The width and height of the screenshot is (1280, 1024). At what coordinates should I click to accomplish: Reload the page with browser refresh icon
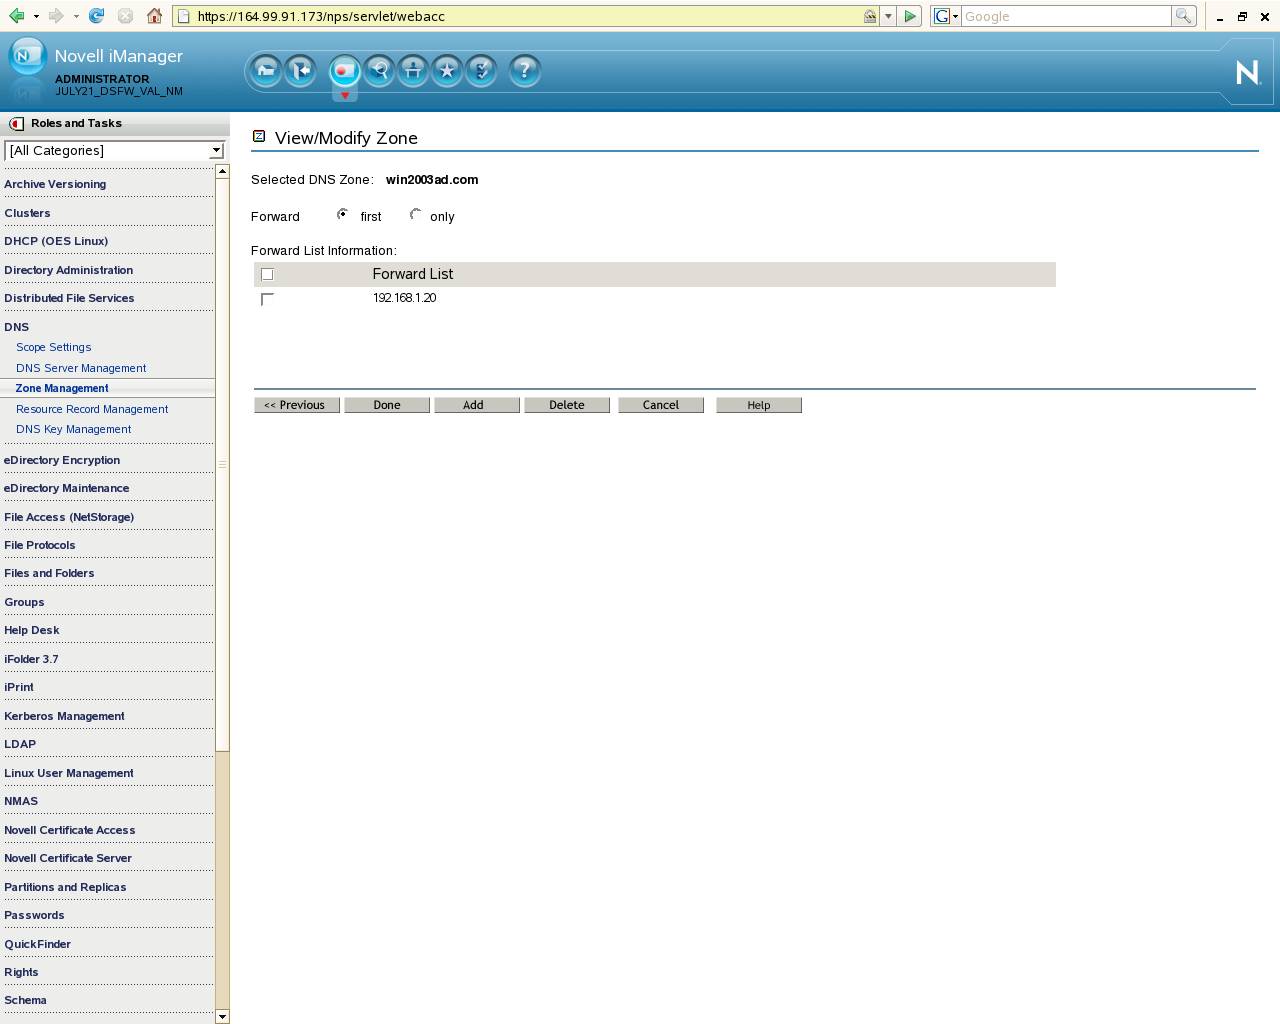[96, 16]
